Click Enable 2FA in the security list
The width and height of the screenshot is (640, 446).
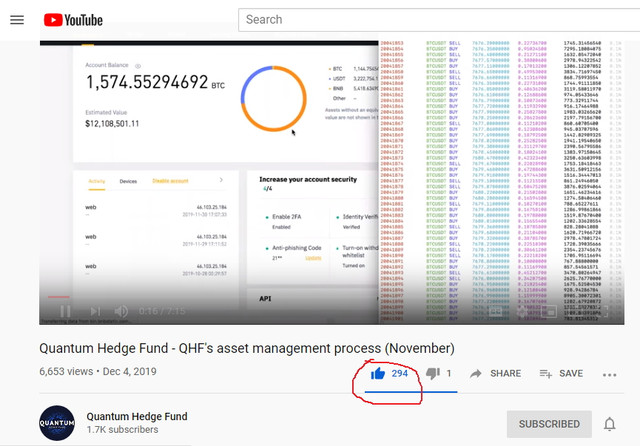pyautogui.click(x=287, y=217)
